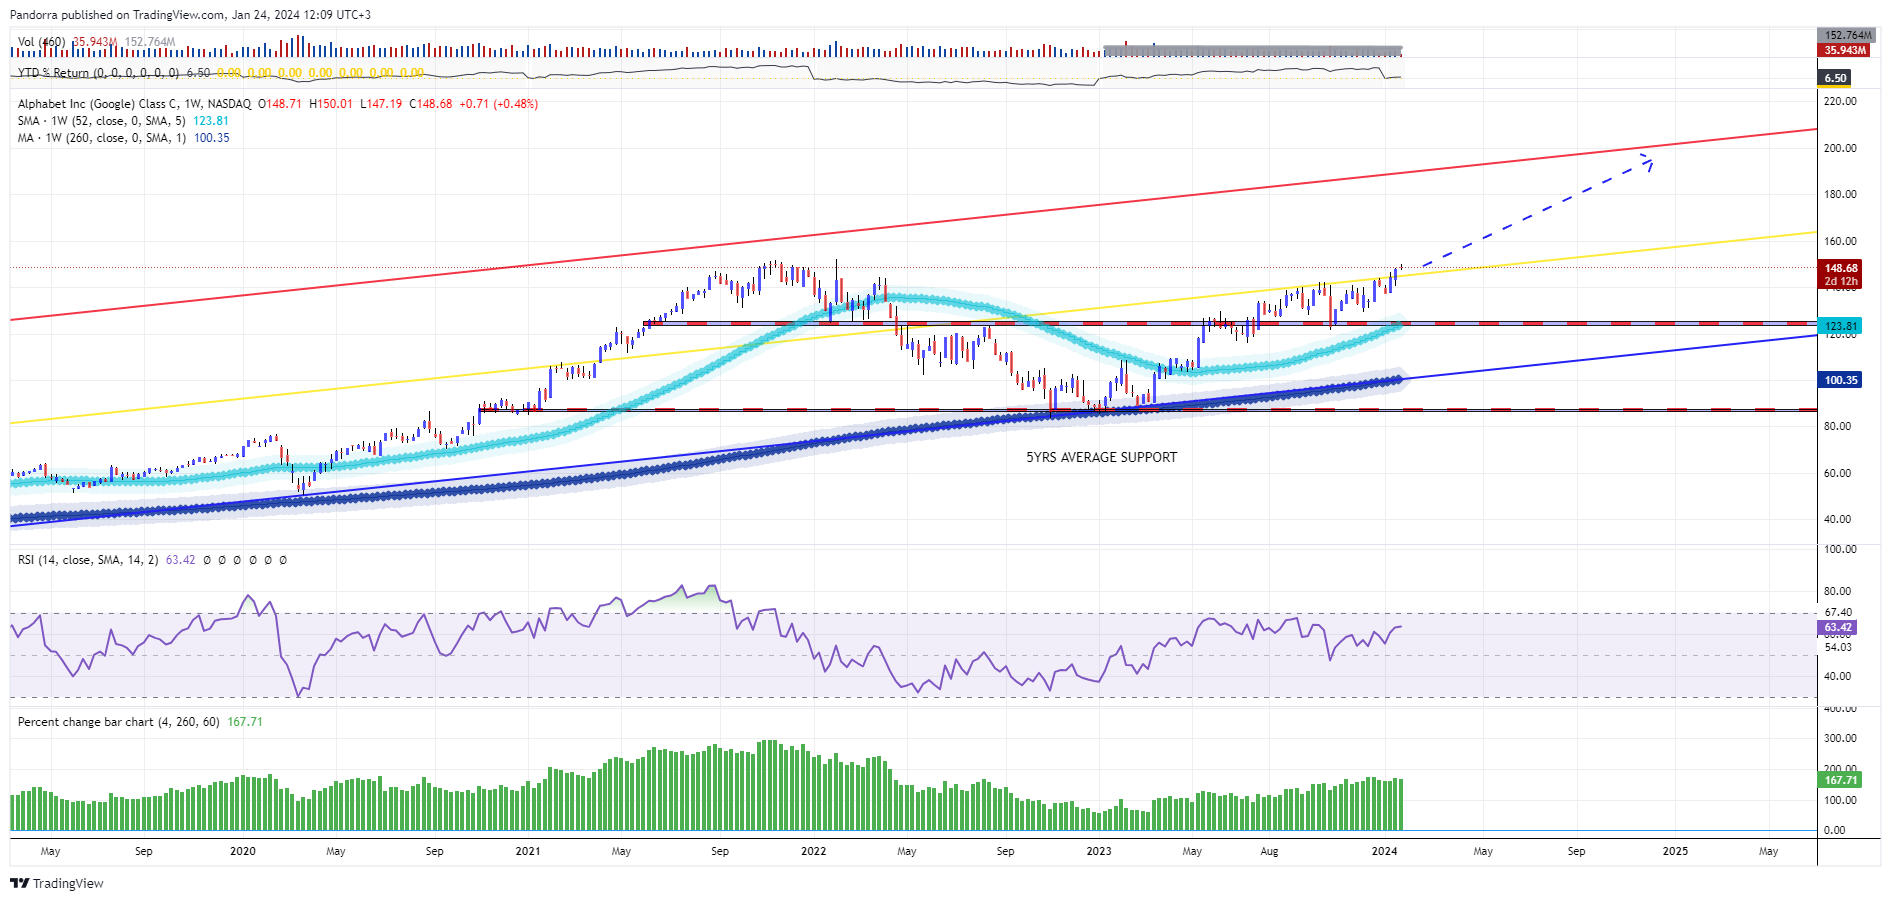
Task: Click the 200.00 price axis label
Action: tap(1840, 148)
